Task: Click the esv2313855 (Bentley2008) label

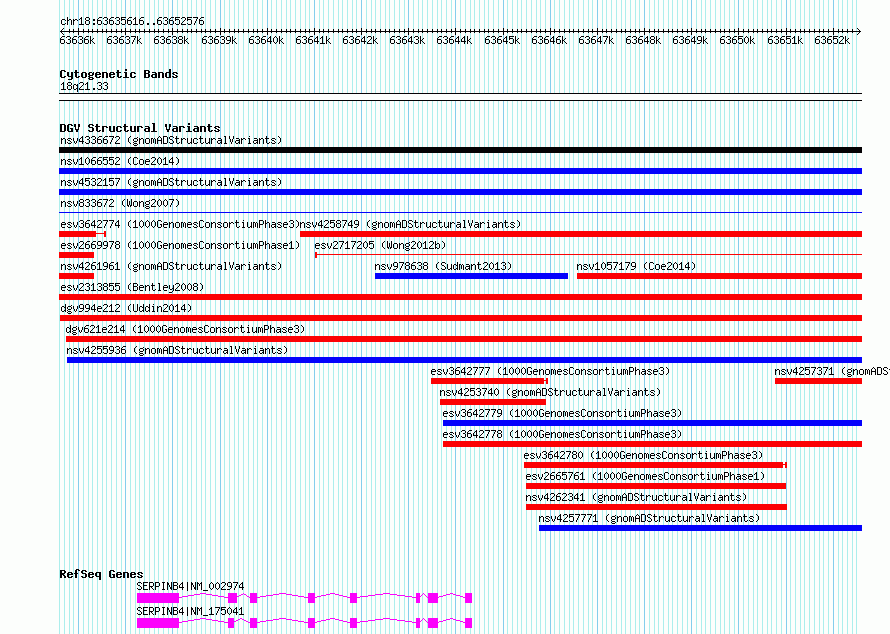Action: tap(132, 287)
